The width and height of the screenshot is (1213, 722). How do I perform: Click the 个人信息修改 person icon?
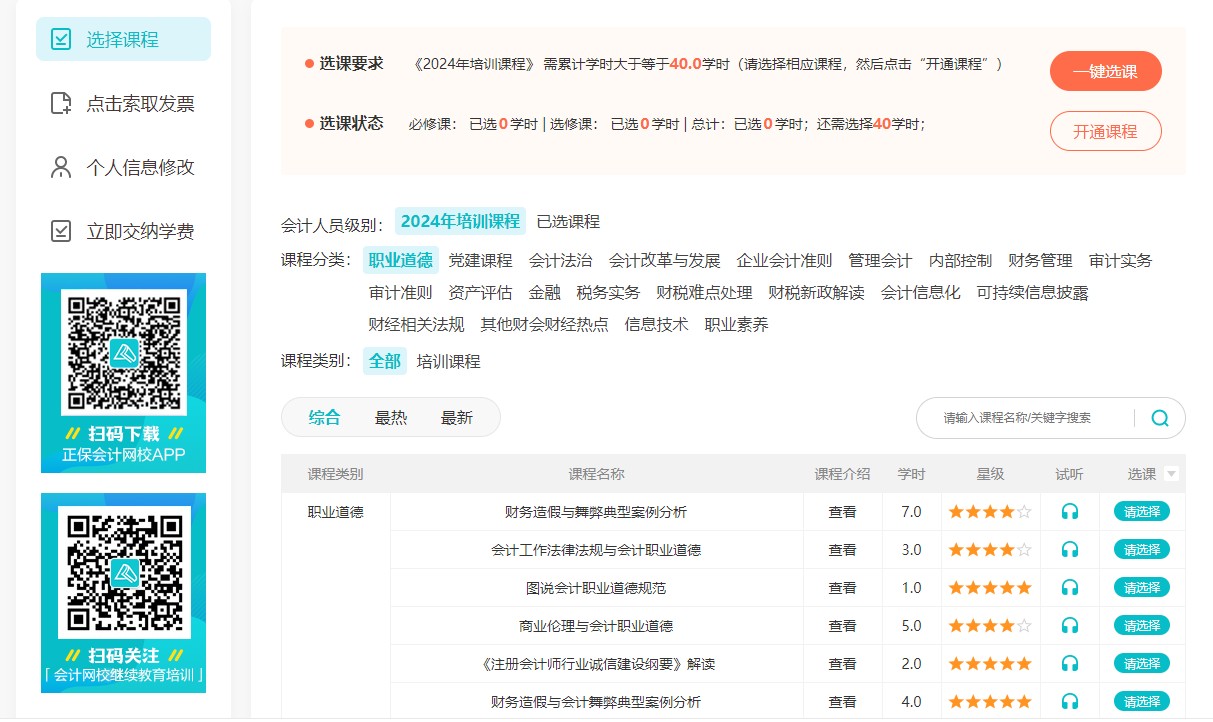pyautogui.click(x=61, y=167)
